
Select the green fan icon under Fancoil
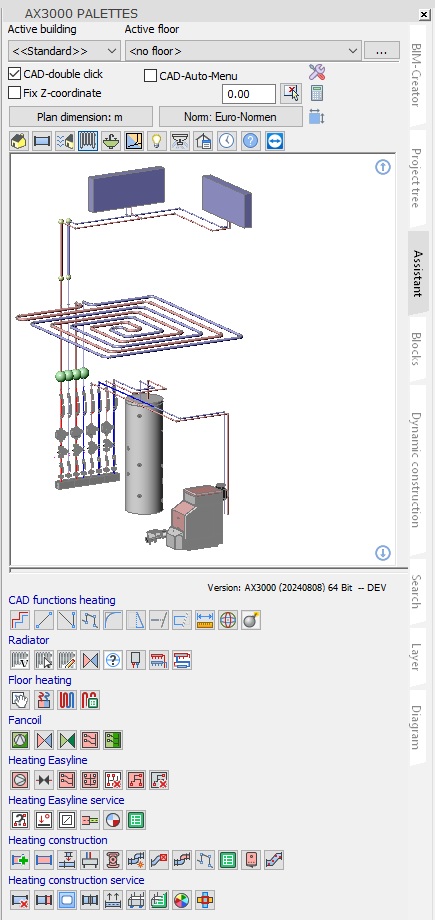pyautogui.click(x=19, y=740)
